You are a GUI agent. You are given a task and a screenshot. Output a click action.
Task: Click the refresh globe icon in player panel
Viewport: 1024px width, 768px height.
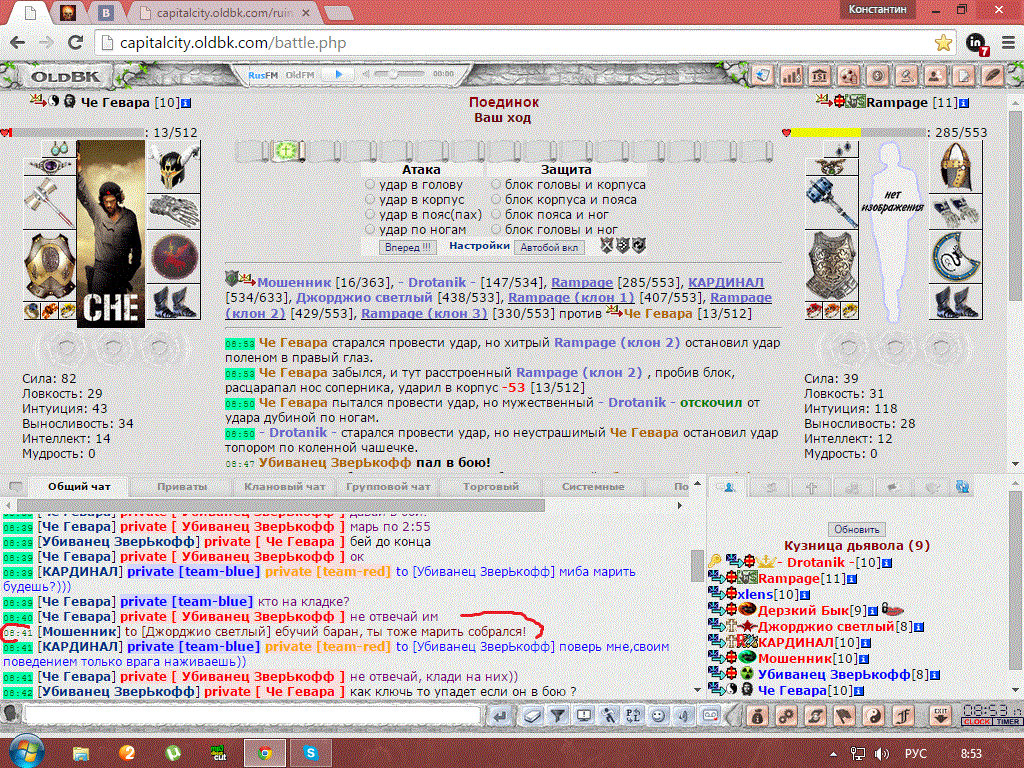click(x=962, y=487)
